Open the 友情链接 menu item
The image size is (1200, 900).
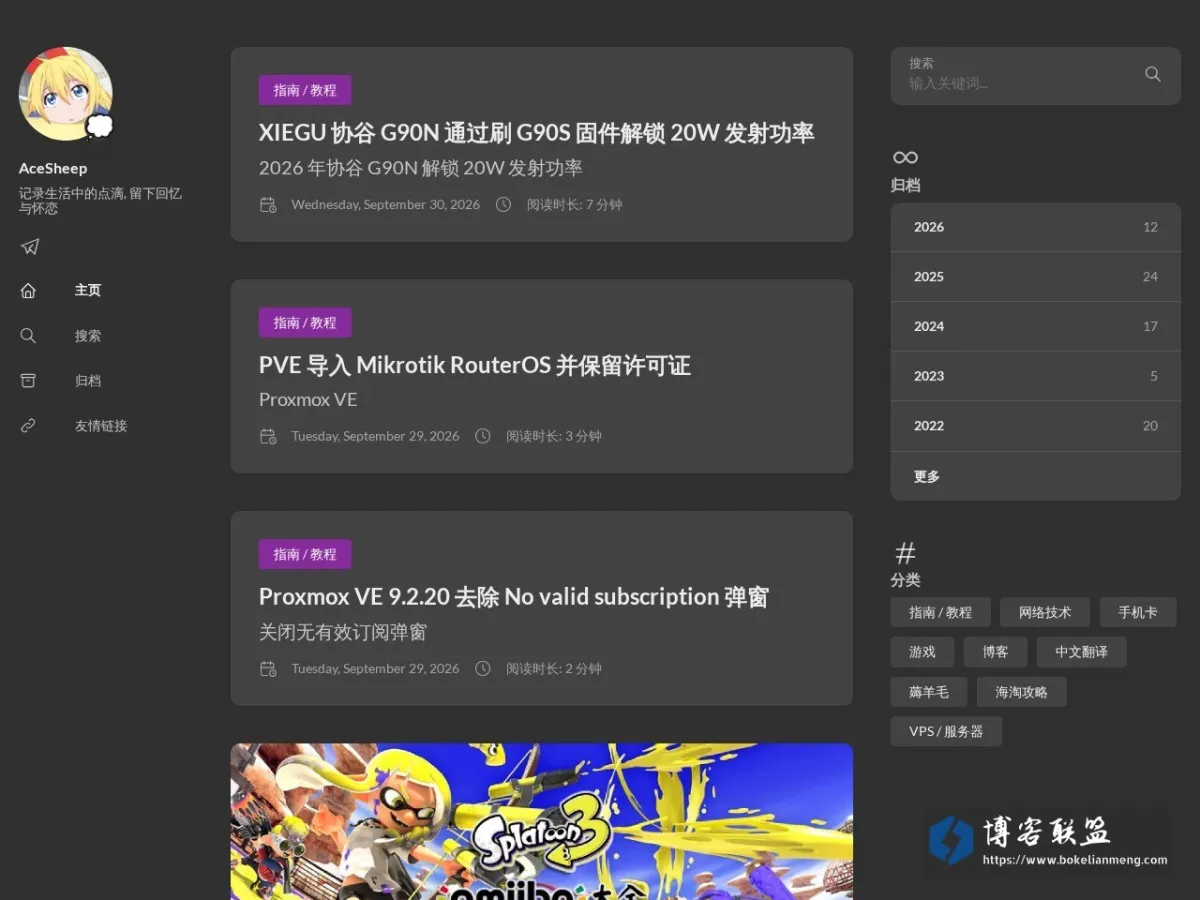click(x=101, y=426)
